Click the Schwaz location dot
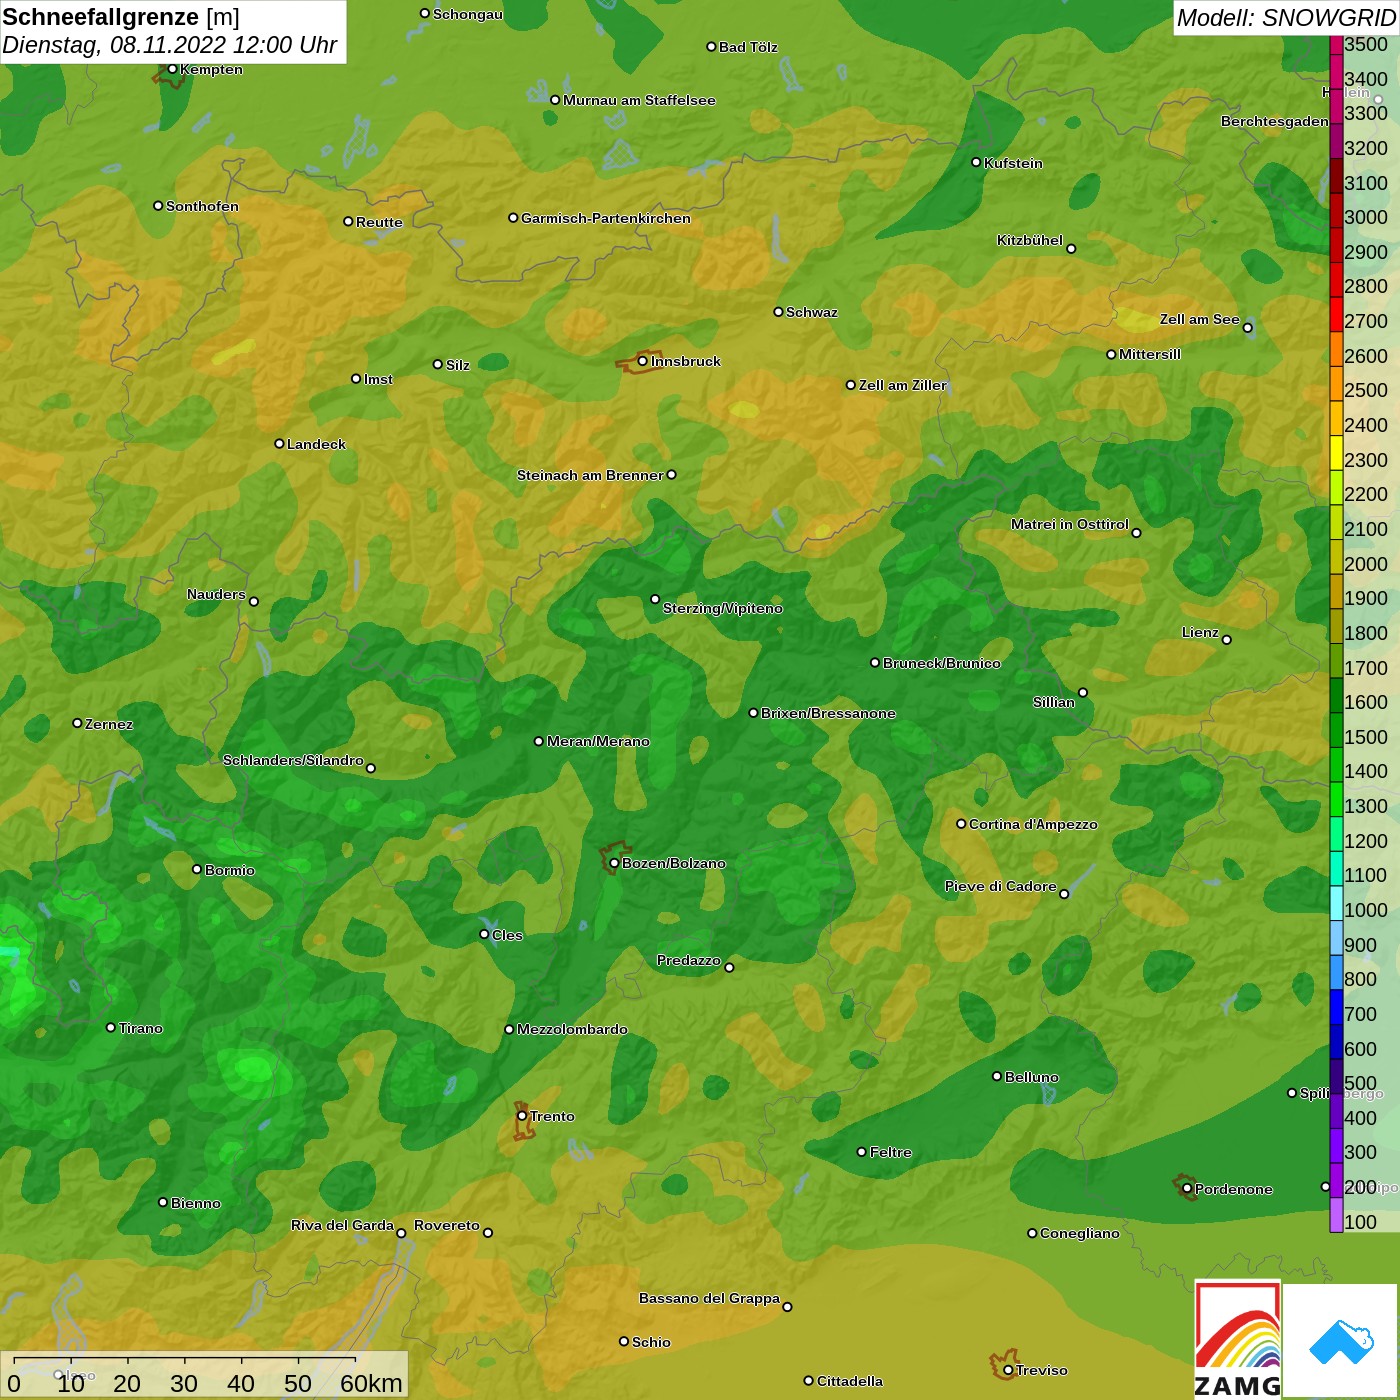Image resolution: width=1400 pixels, height=1400 pixels. (x=778, y=312)
